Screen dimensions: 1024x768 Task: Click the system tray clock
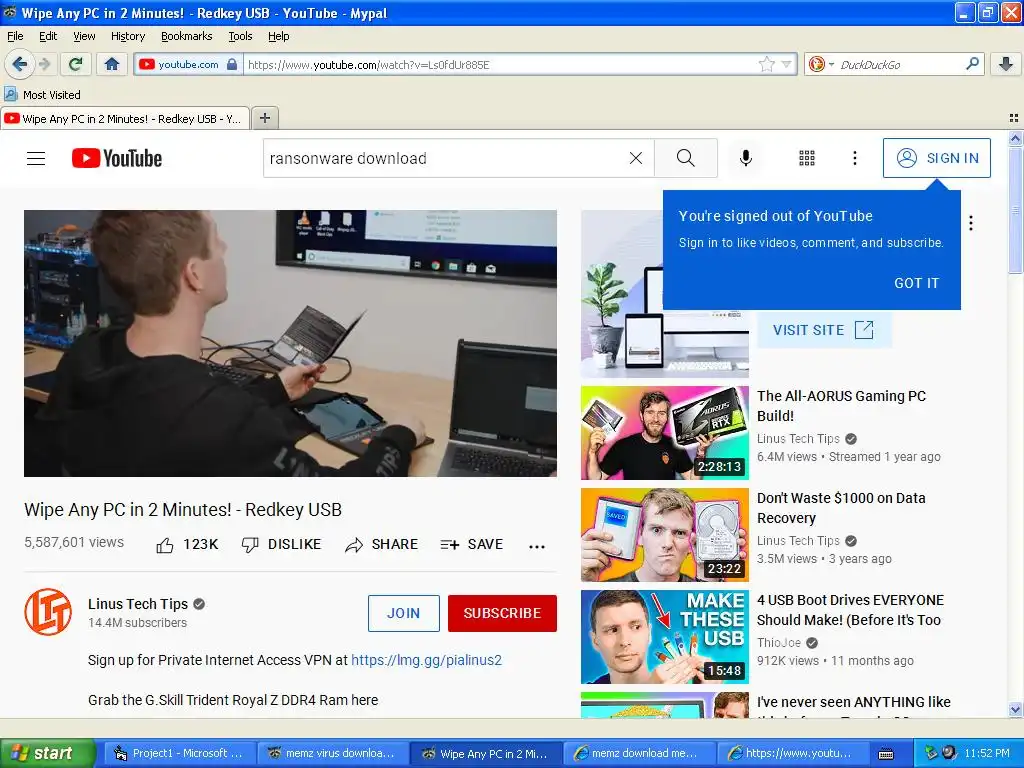[987, 753]
